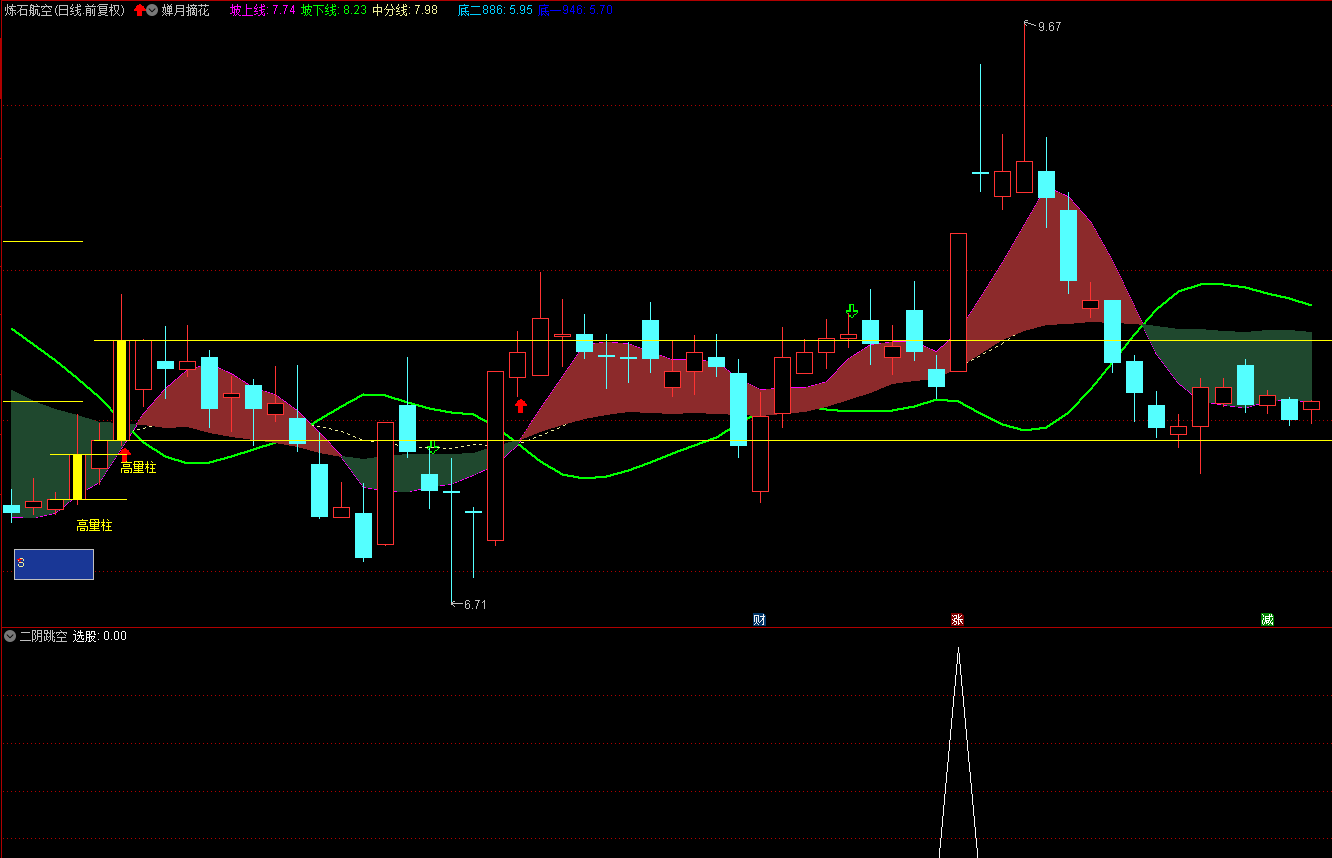Open the 婵月摘花 indicator dropdown arrow
The height and width of the screenshot is (858, 1332).
[152, 10]
